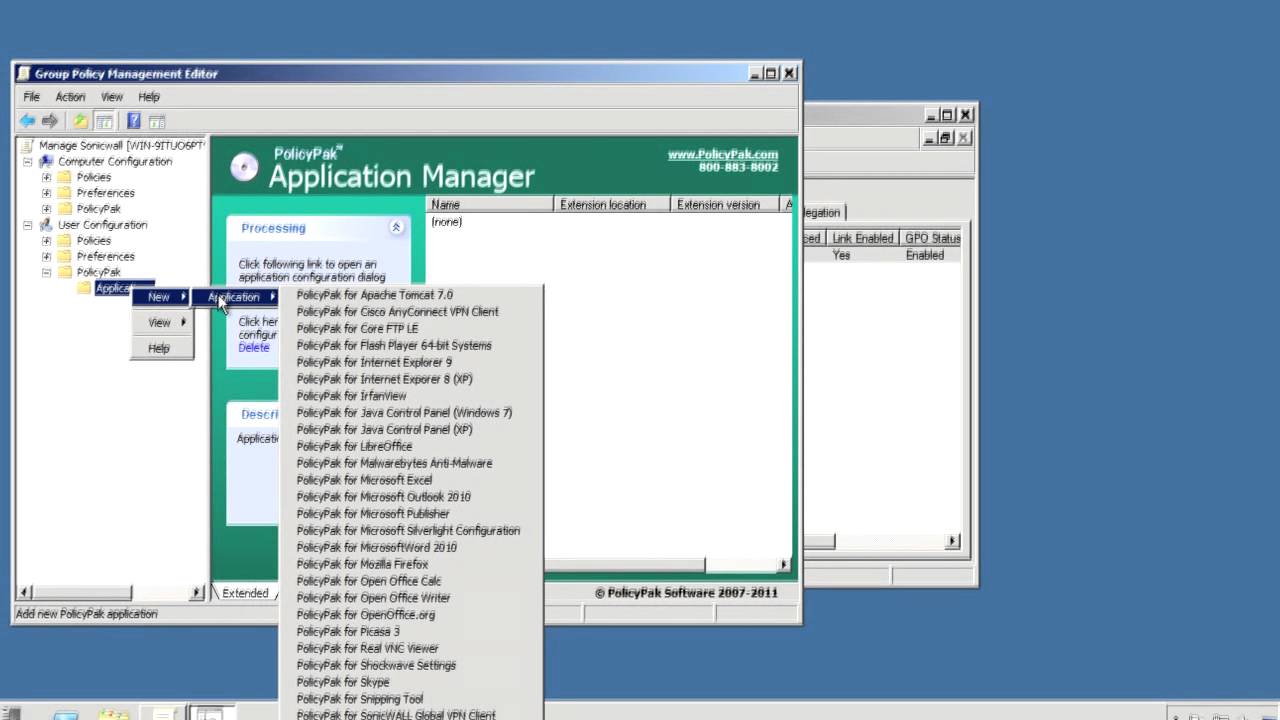The image size is (1280, 720).
Task: Choose New in the context menu
Action: pyautogui.click(x=162, y=297)
